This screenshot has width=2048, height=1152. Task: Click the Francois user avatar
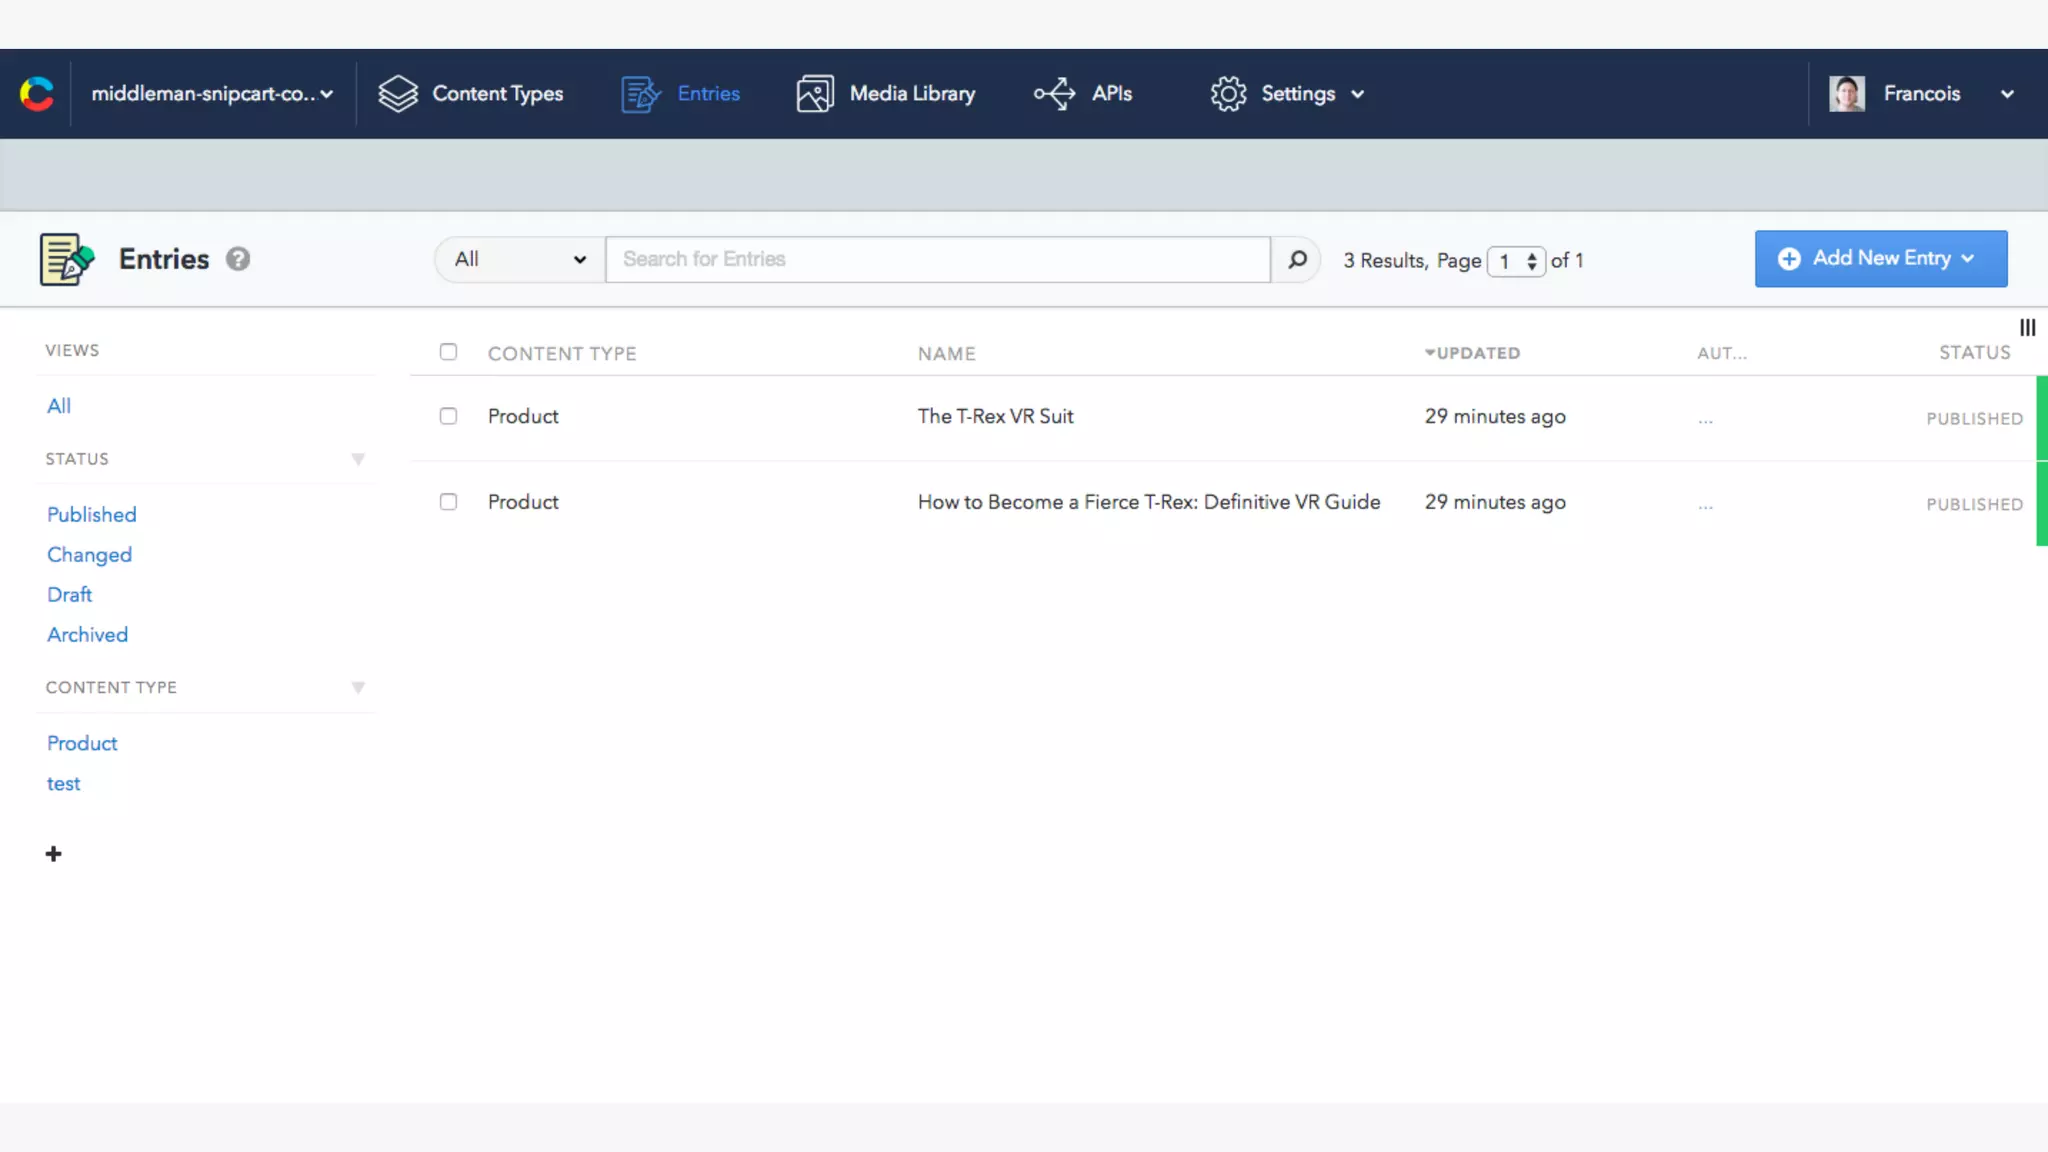[x=1846, y=94]
